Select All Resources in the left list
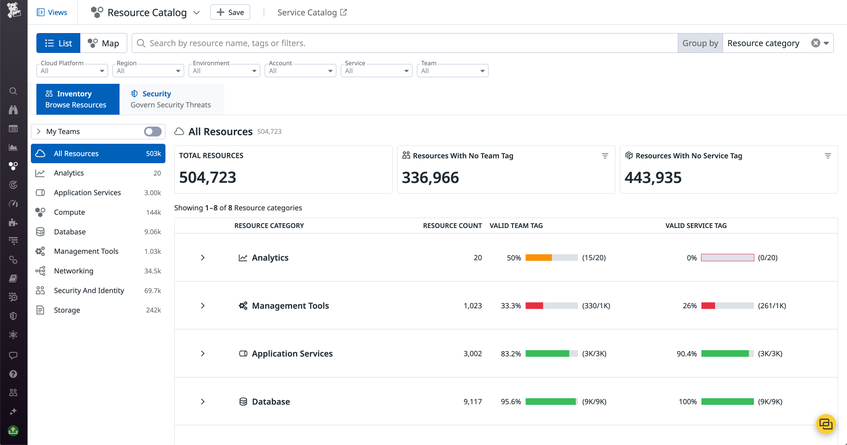This screenshot has height=445, width=847. click(98, 153)
